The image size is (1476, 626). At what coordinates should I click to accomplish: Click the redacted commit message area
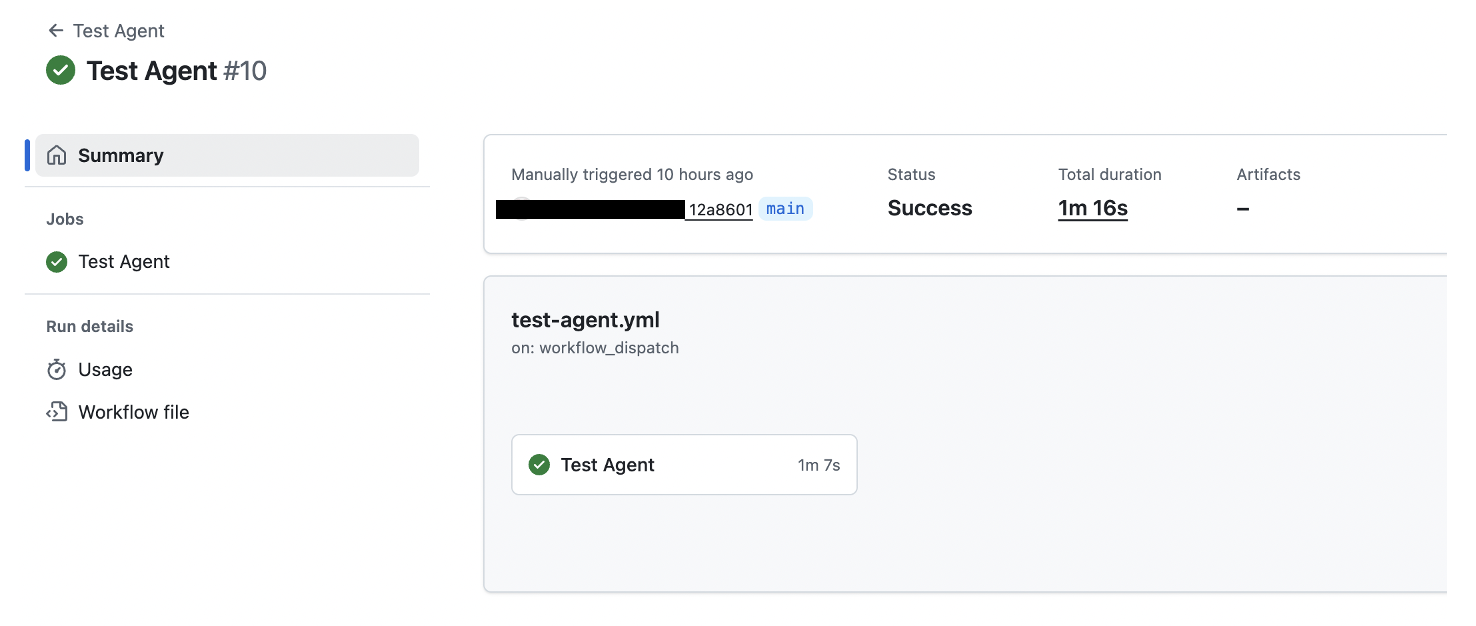pos(589,210)
